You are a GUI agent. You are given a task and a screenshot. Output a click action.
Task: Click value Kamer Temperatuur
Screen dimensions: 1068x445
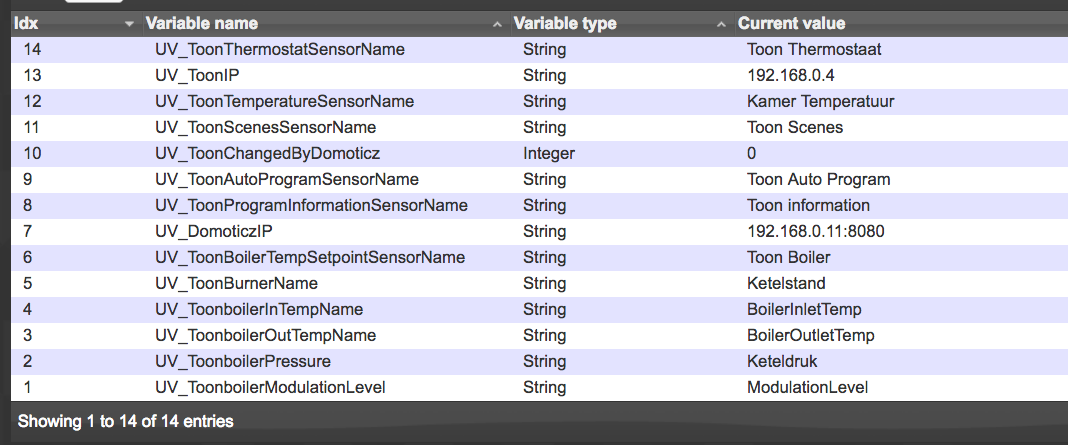pyautogui.click(x=821, y=102)
